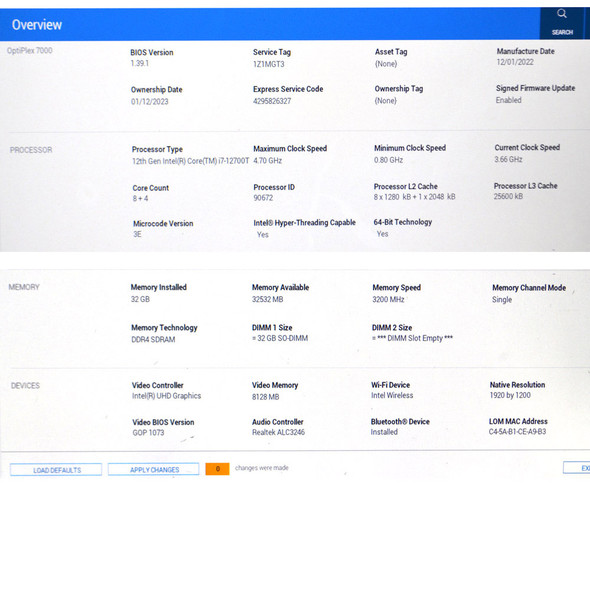
Task: Click the partially visible Exit button
Action: coord(576,468)
